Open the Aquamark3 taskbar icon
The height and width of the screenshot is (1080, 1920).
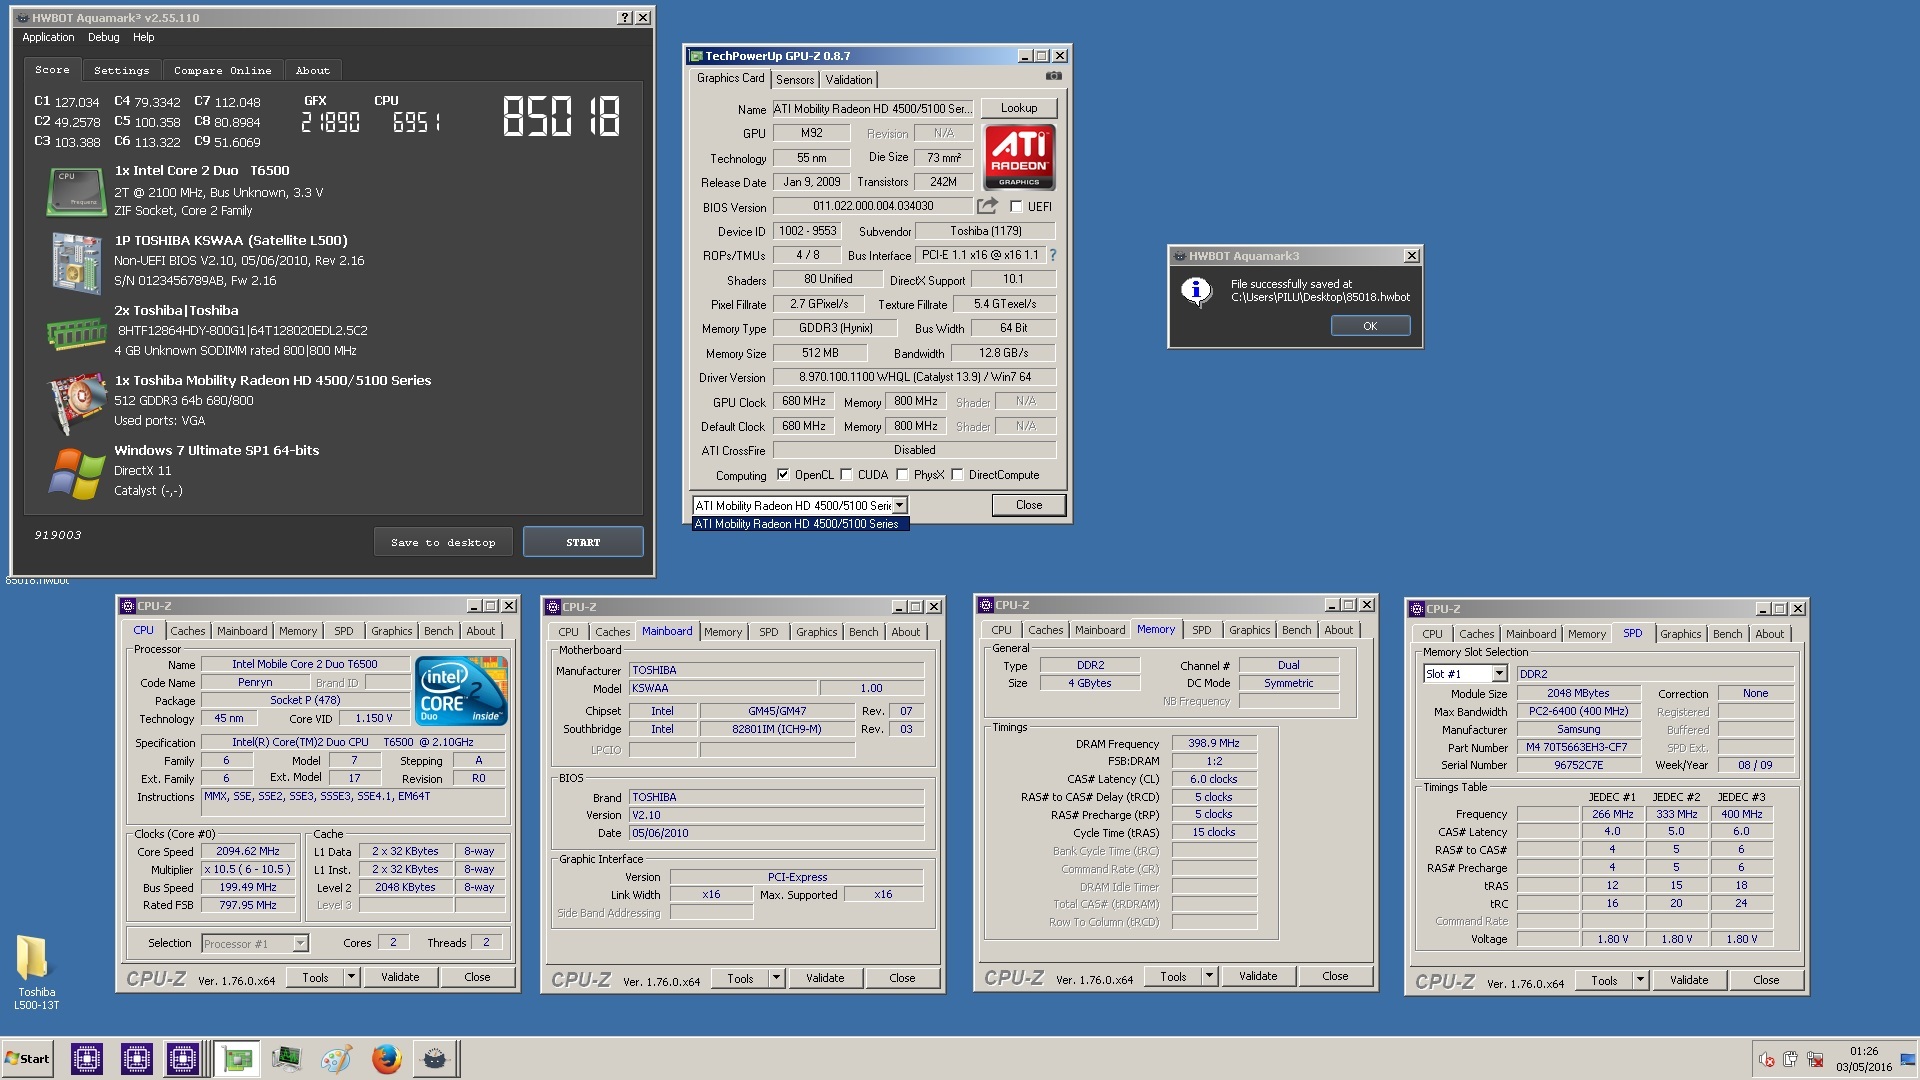(435, 1058)
